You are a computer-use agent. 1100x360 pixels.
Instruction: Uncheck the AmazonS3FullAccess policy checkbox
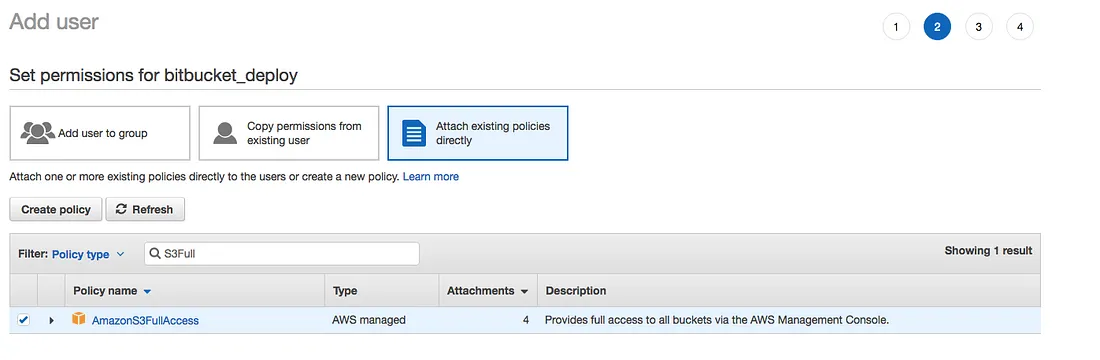24,320
